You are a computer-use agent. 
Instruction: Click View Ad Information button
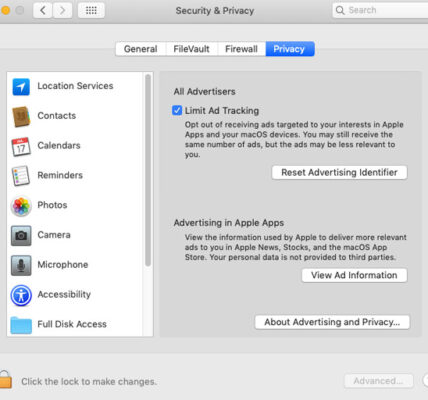click(354, 275)
